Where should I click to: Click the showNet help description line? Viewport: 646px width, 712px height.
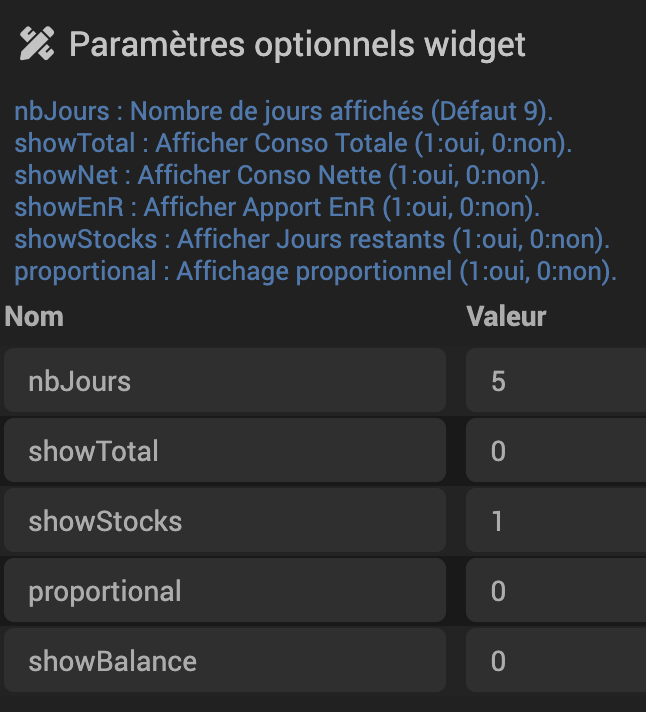point(281,175)
